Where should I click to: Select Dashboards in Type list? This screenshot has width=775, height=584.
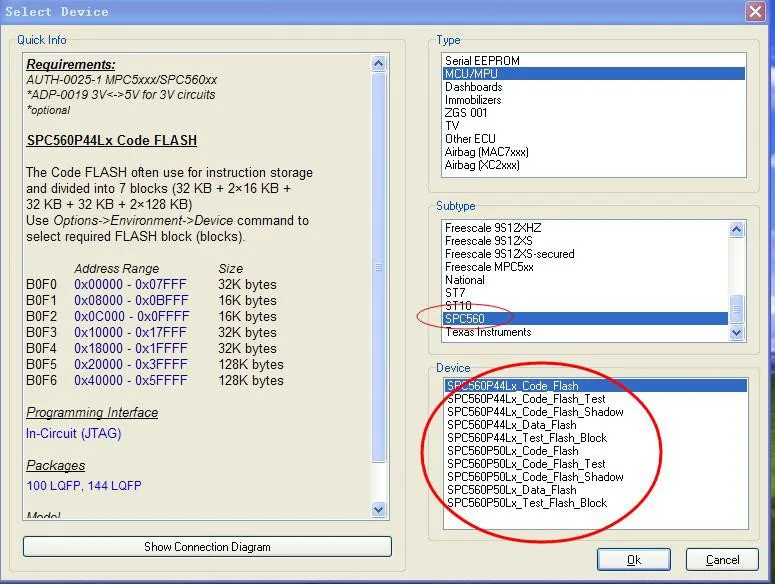point(474,87)
